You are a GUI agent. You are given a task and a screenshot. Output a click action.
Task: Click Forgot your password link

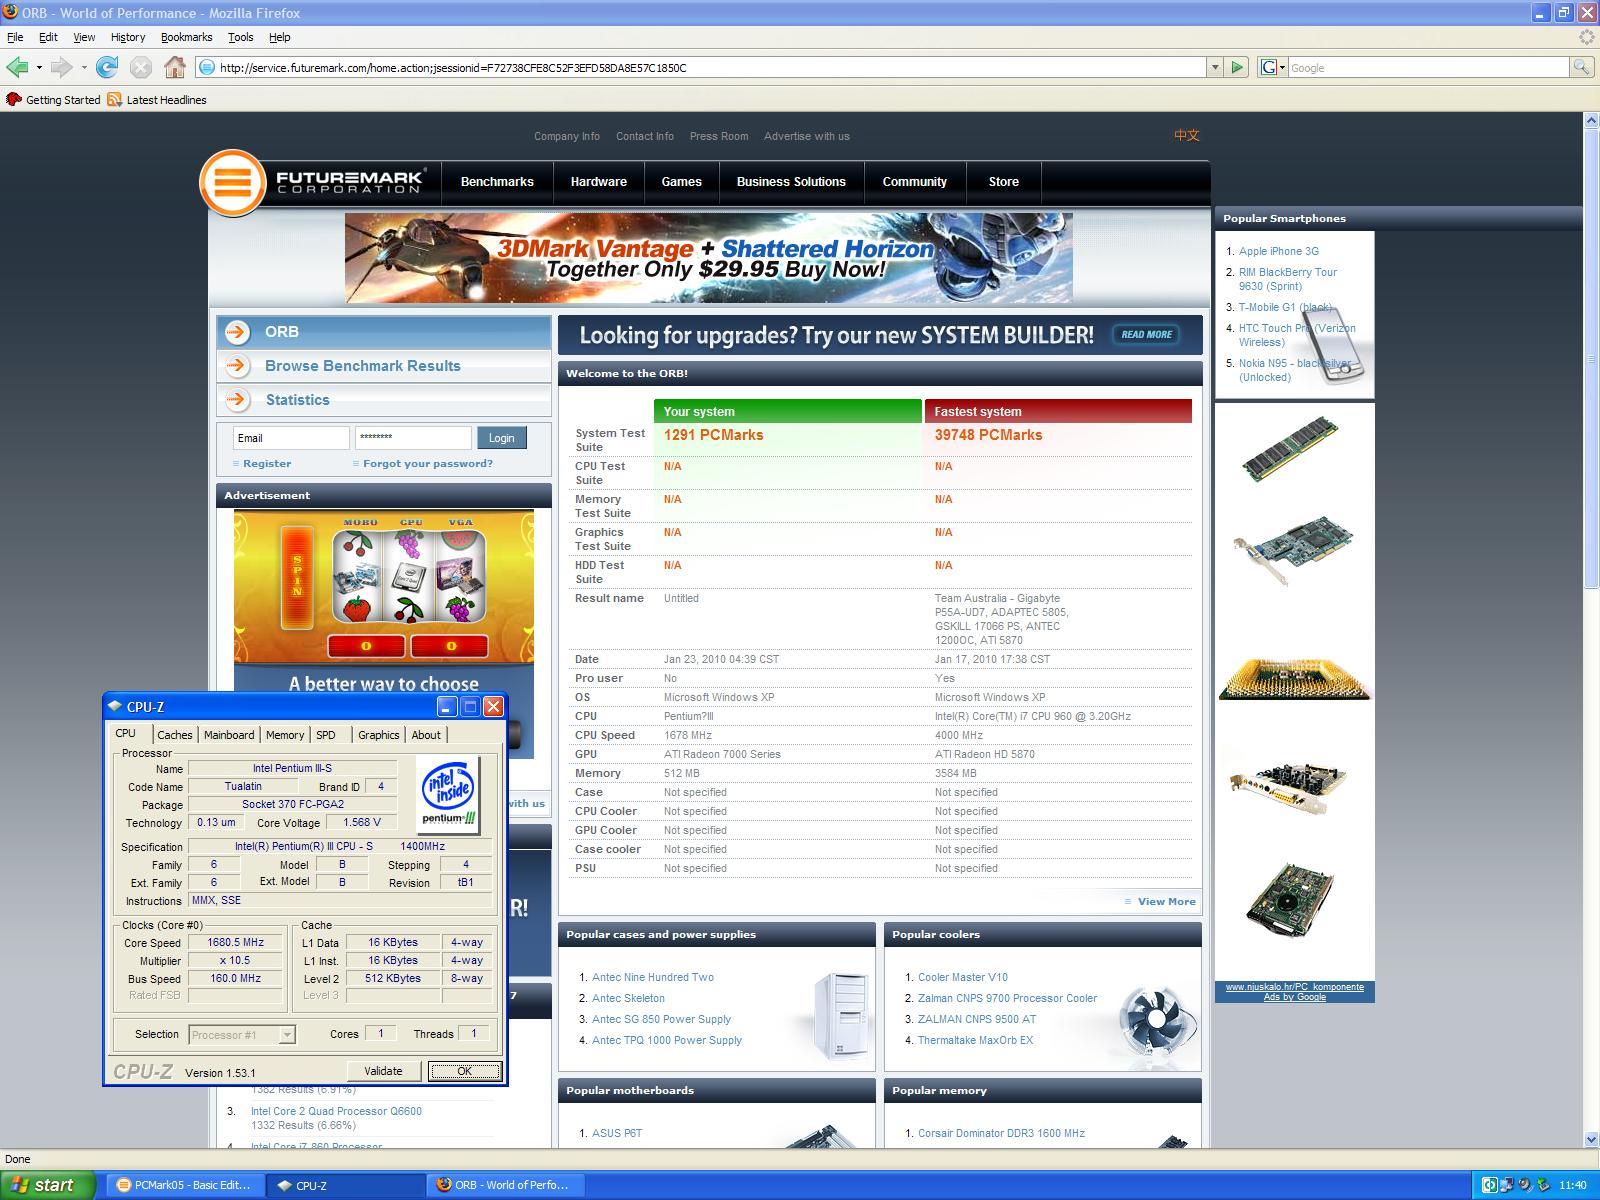click(x=428, y=464)
